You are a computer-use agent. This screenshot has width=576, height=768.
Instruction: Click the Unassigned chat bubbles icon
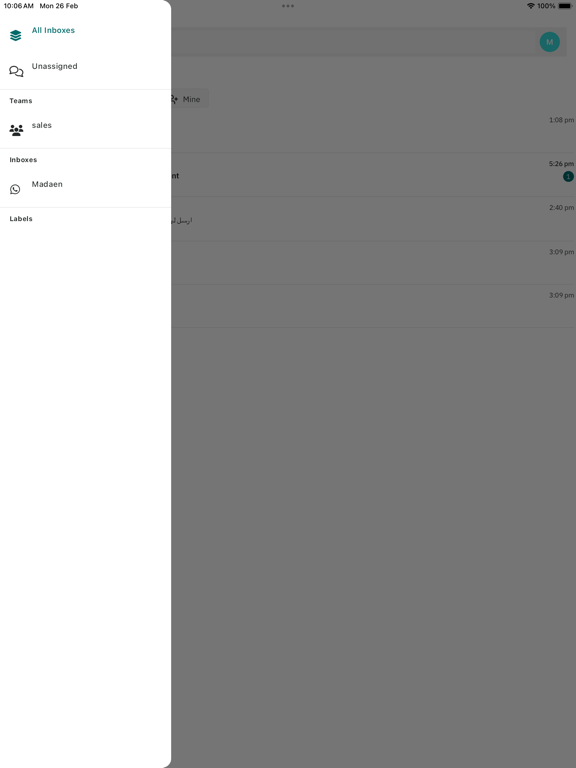[x=16, y=72]
